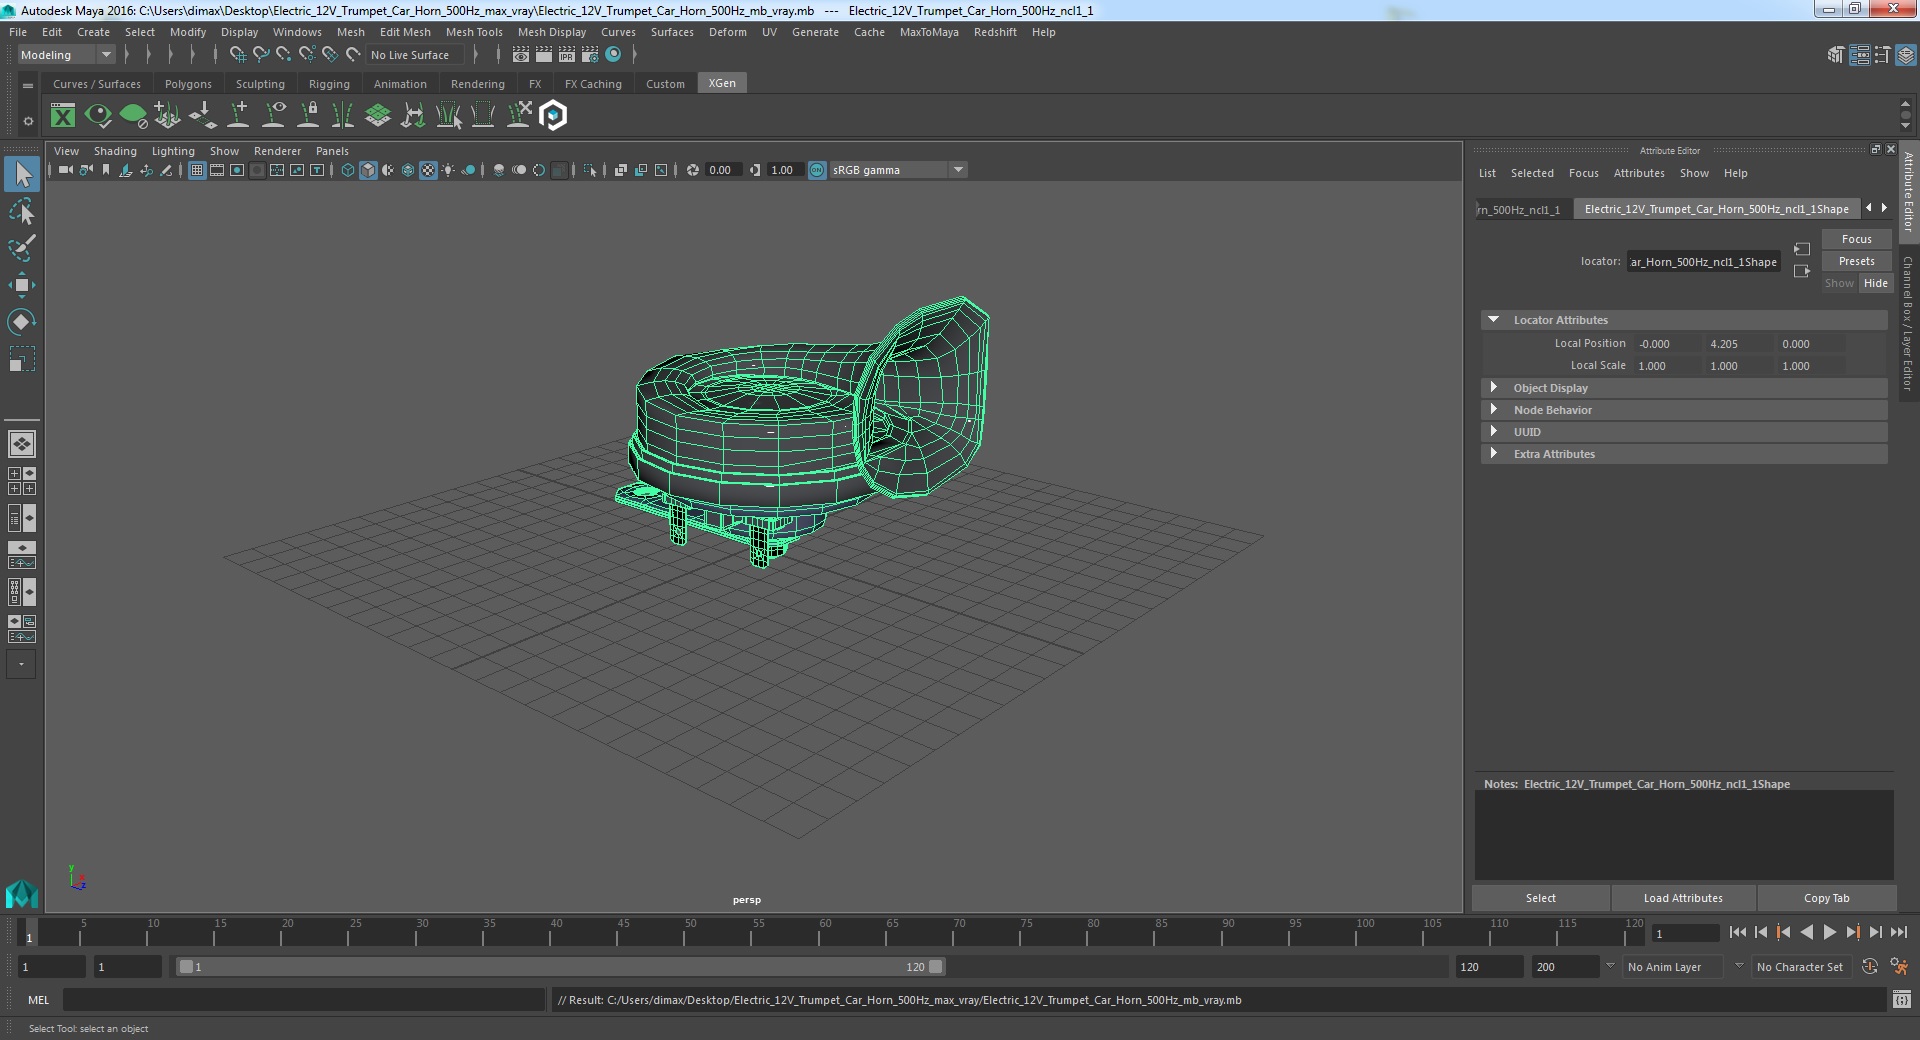The height and width of the screenshot is (1040, 1920).
Task: Toggle the viewport grid display
Action: [x=197, y=170]
